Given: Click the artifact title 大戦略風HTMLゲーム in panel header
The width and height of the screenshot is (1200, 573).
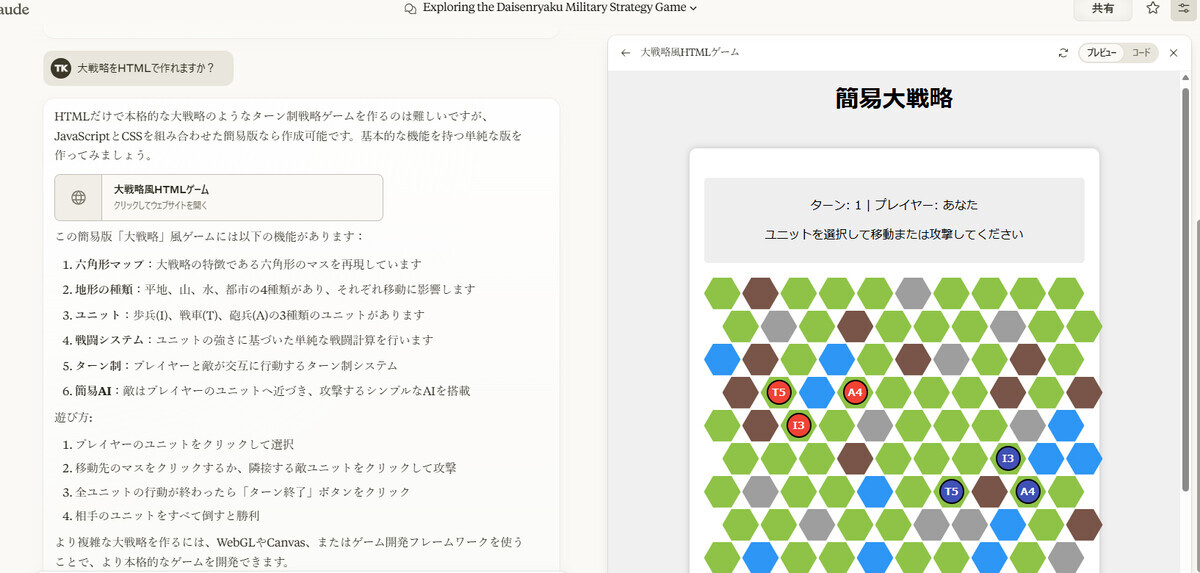Looking at the screenshot, I should click(x=689, y=52).
